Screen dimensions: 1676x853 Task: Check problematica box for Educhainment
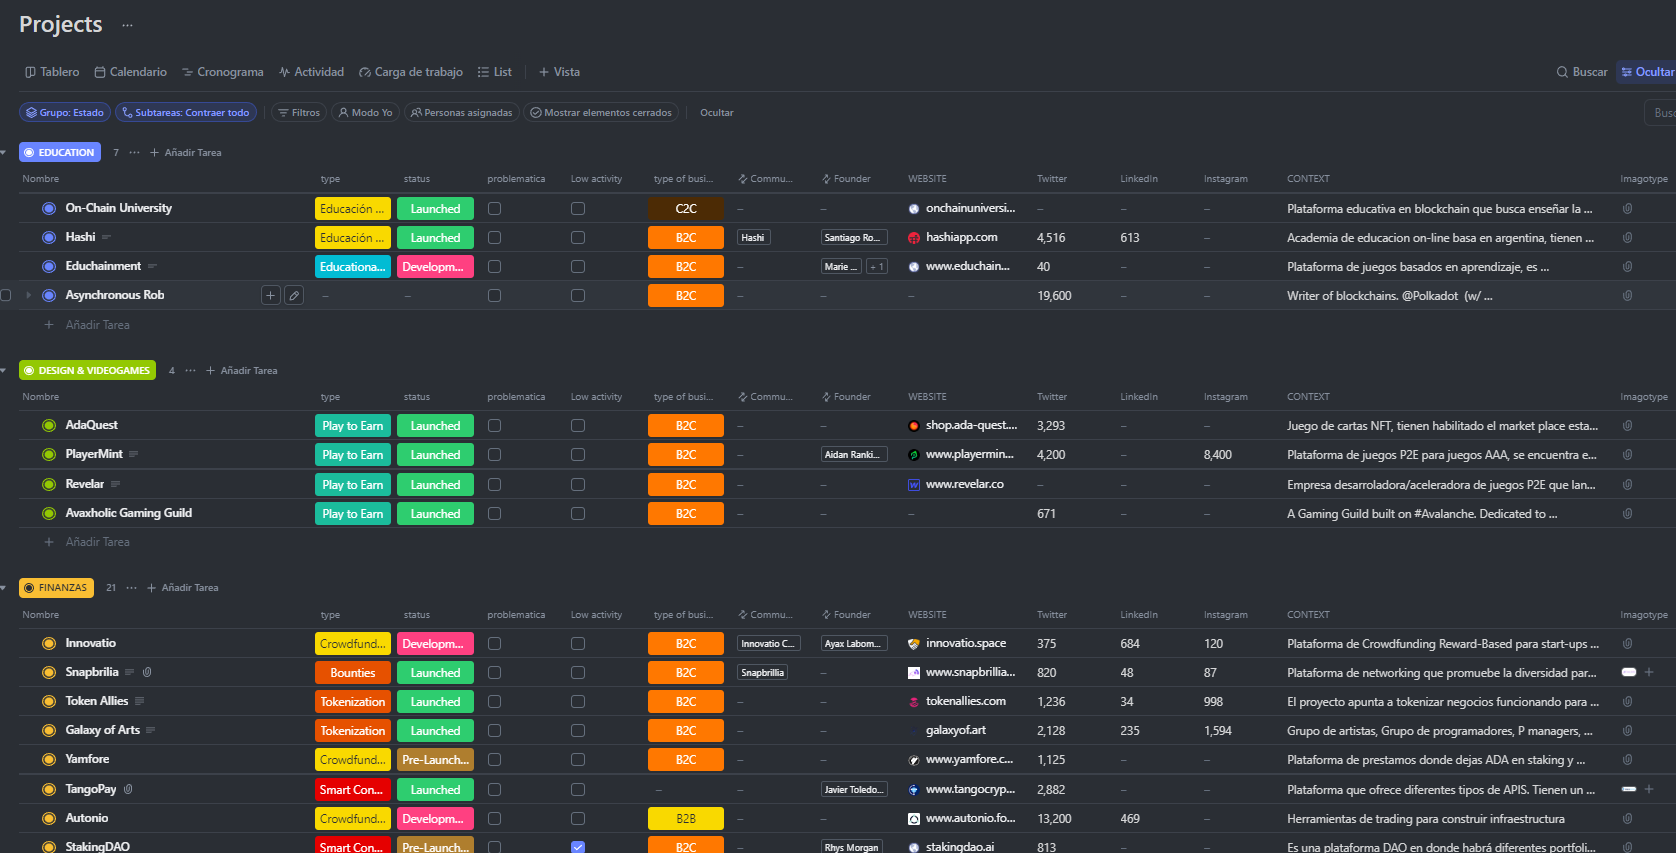click(494, 267)
